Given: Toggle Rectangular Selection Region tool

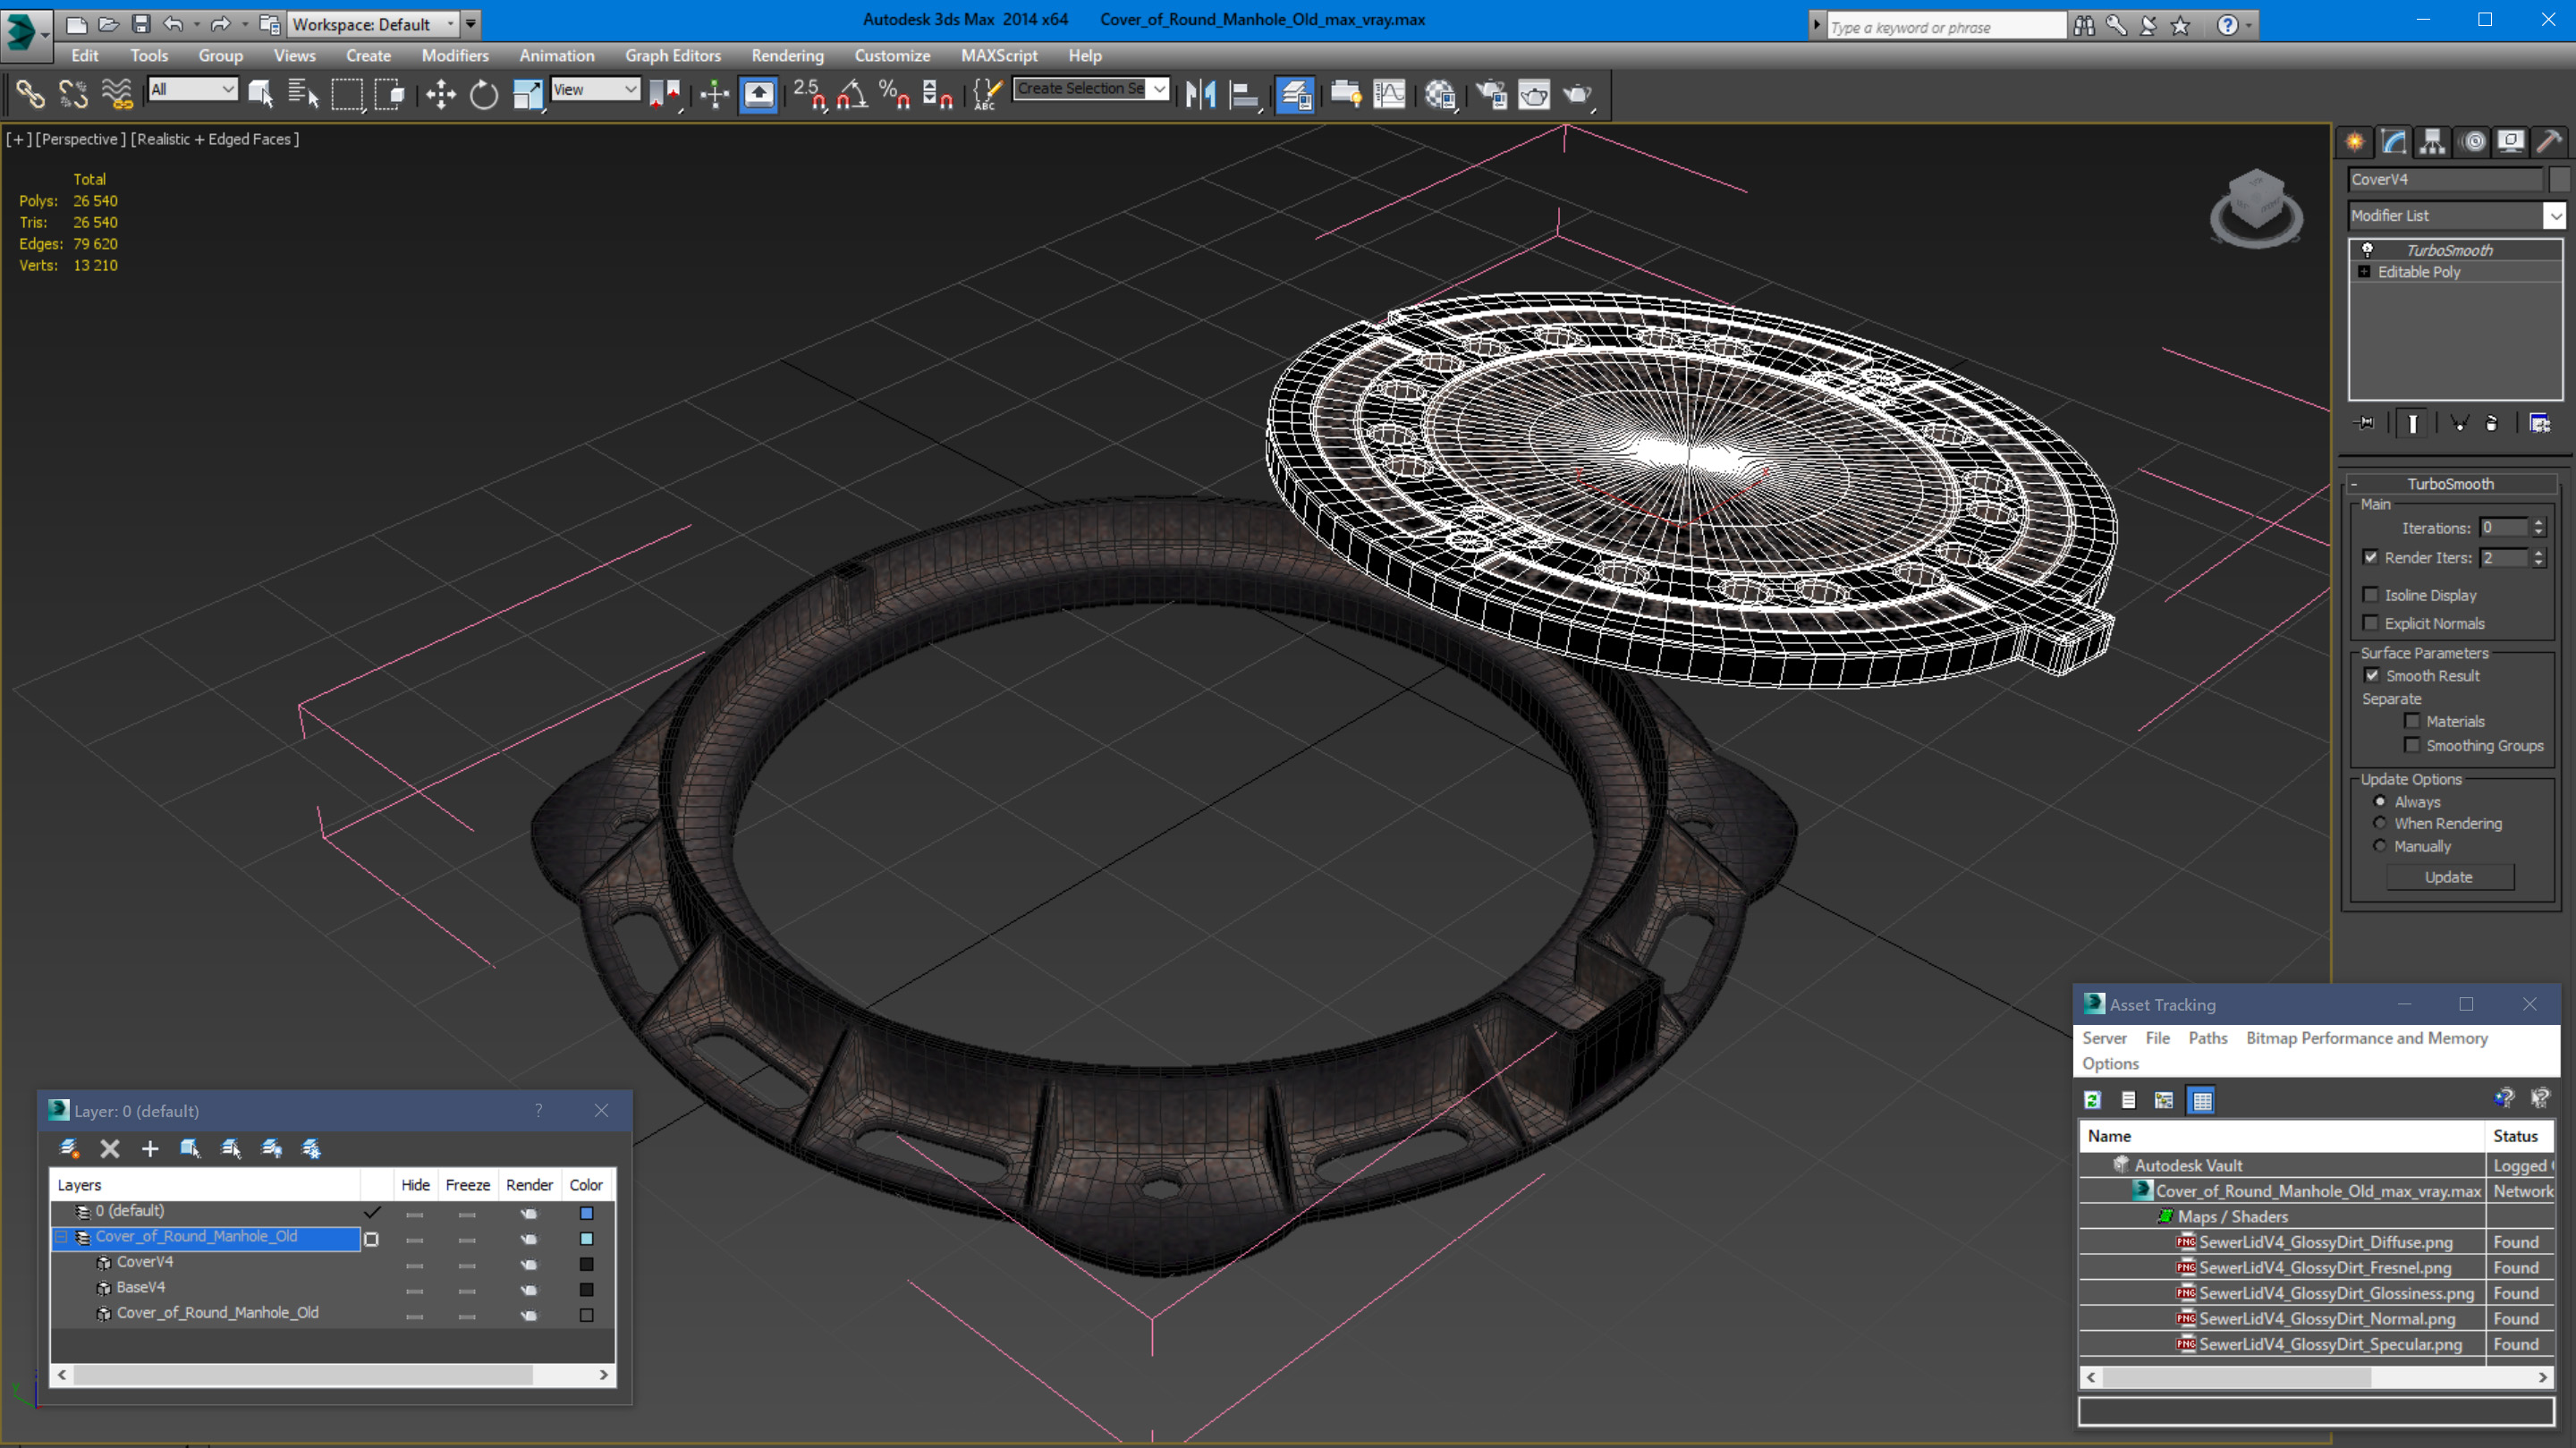Looking at the screenshot, I should click(346, 95).
